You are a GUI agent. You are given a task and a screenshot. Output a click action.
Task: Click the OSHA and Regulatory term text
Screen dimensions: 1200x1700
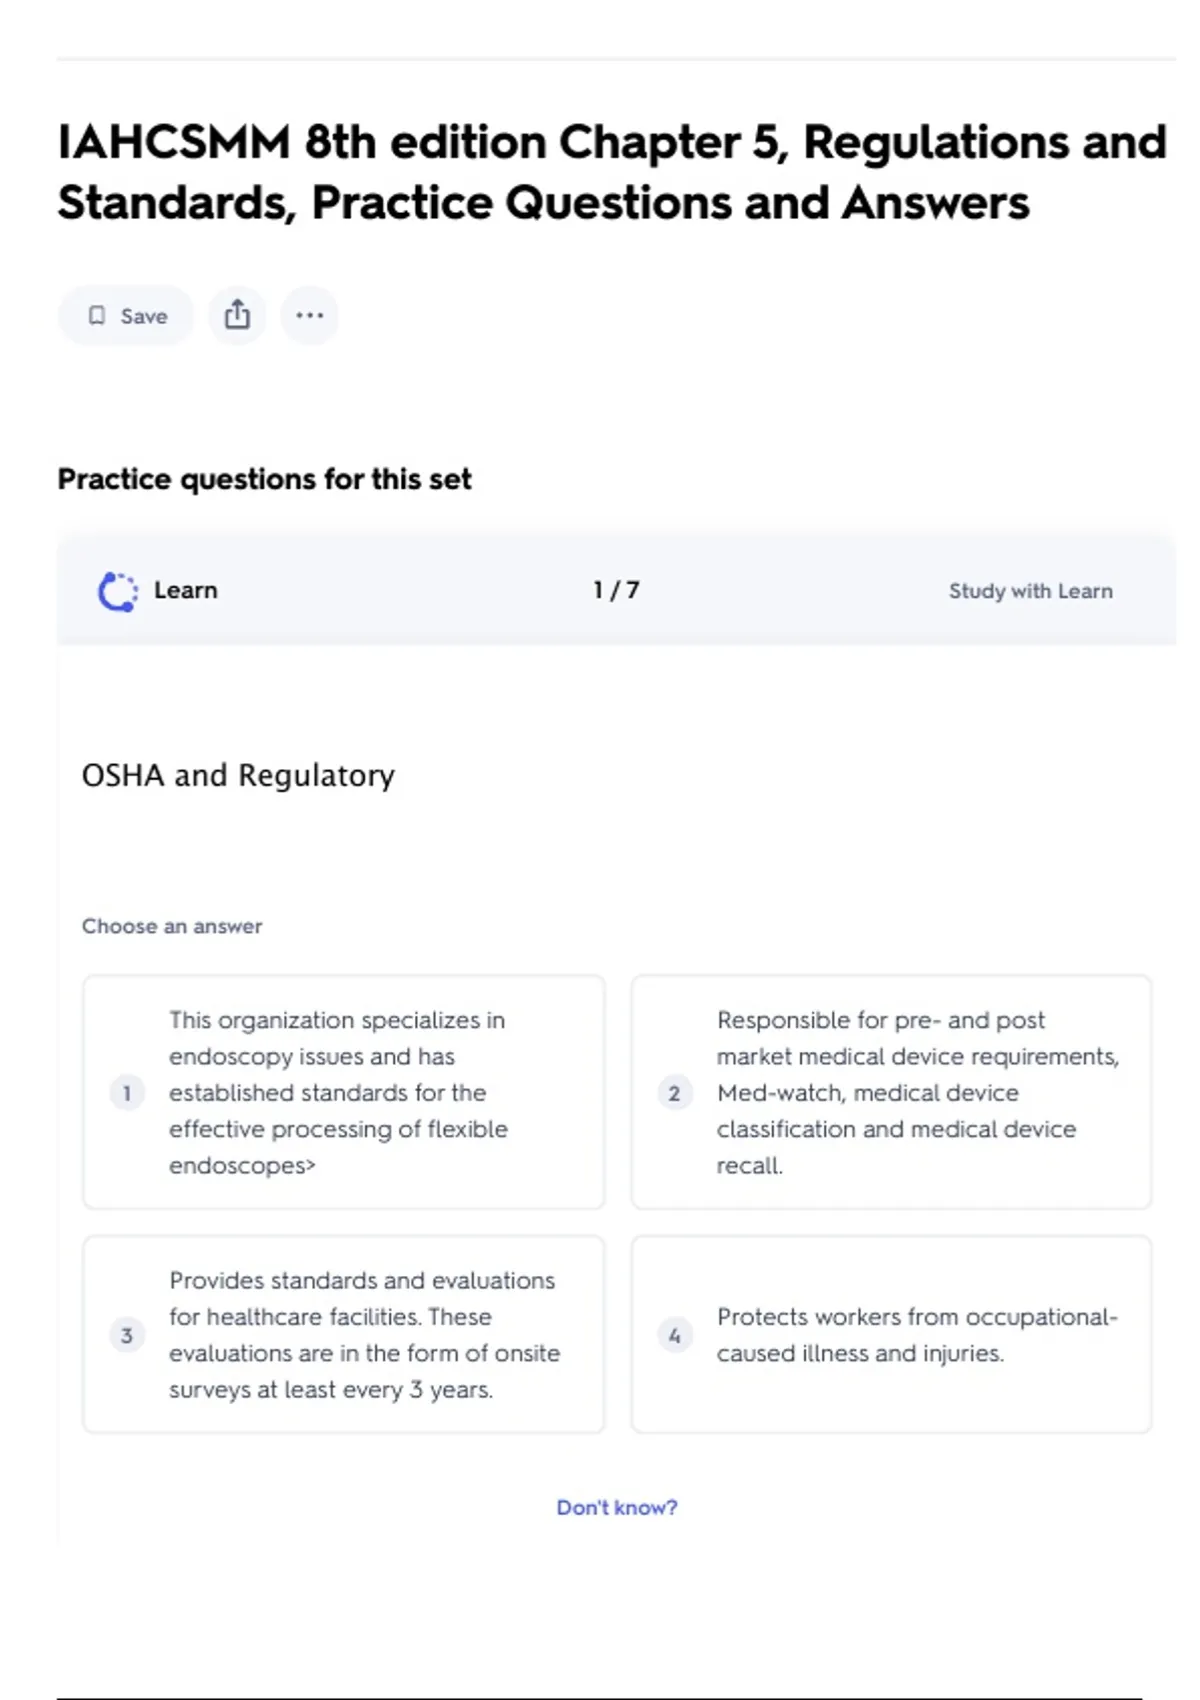[x=238, y=775]
